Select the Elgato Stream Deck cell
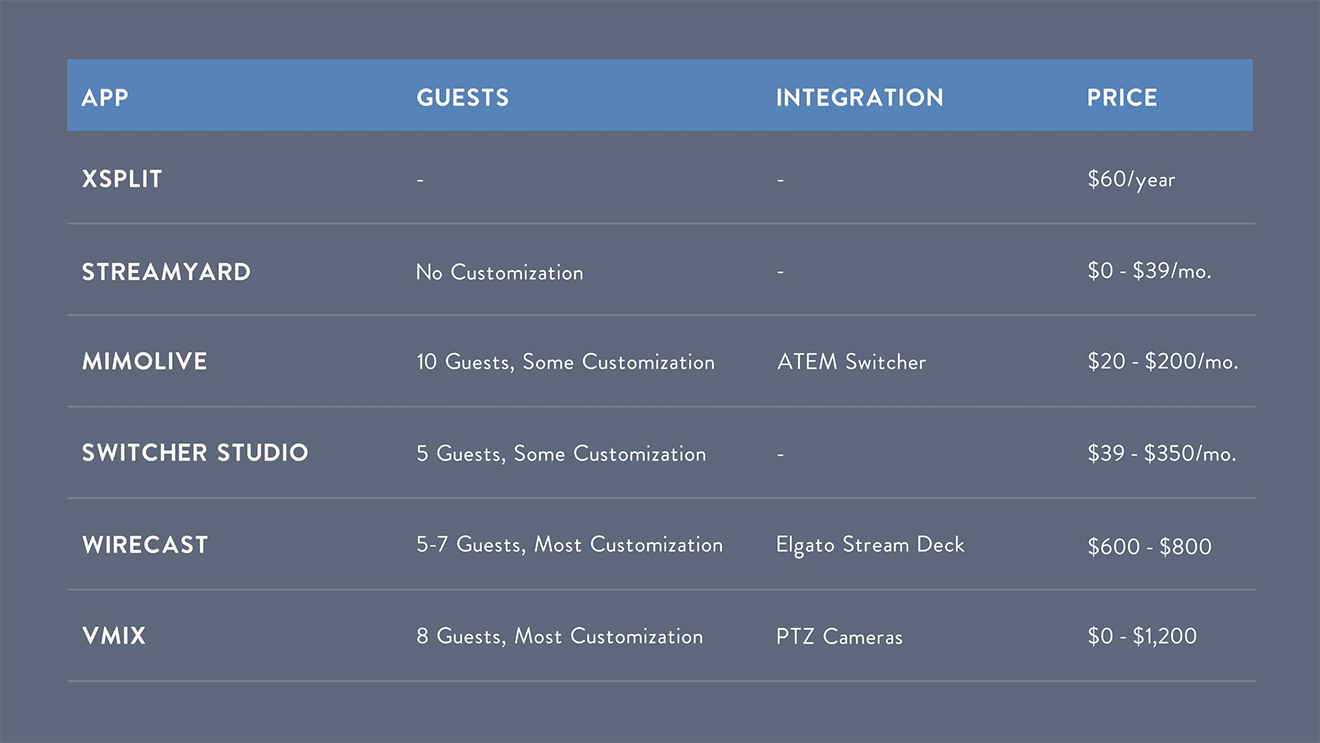Image resolution: width=1320 pixels, height=743 pixels. 870,545
